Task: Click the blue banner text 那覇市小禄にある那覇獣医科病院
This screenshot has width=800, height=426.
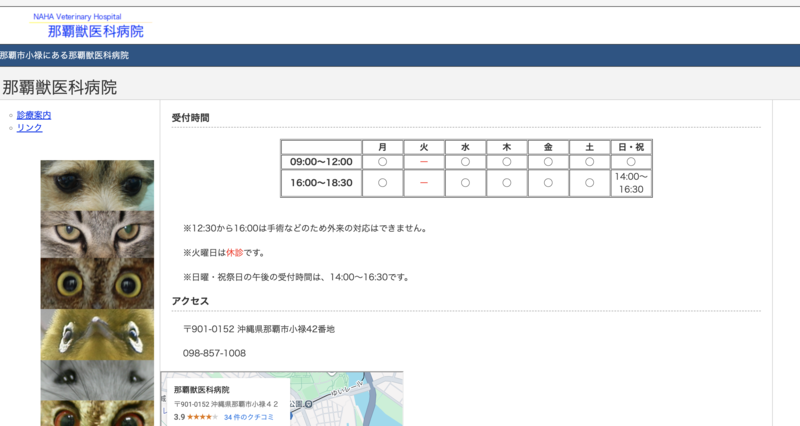Action: click(65, 55)
